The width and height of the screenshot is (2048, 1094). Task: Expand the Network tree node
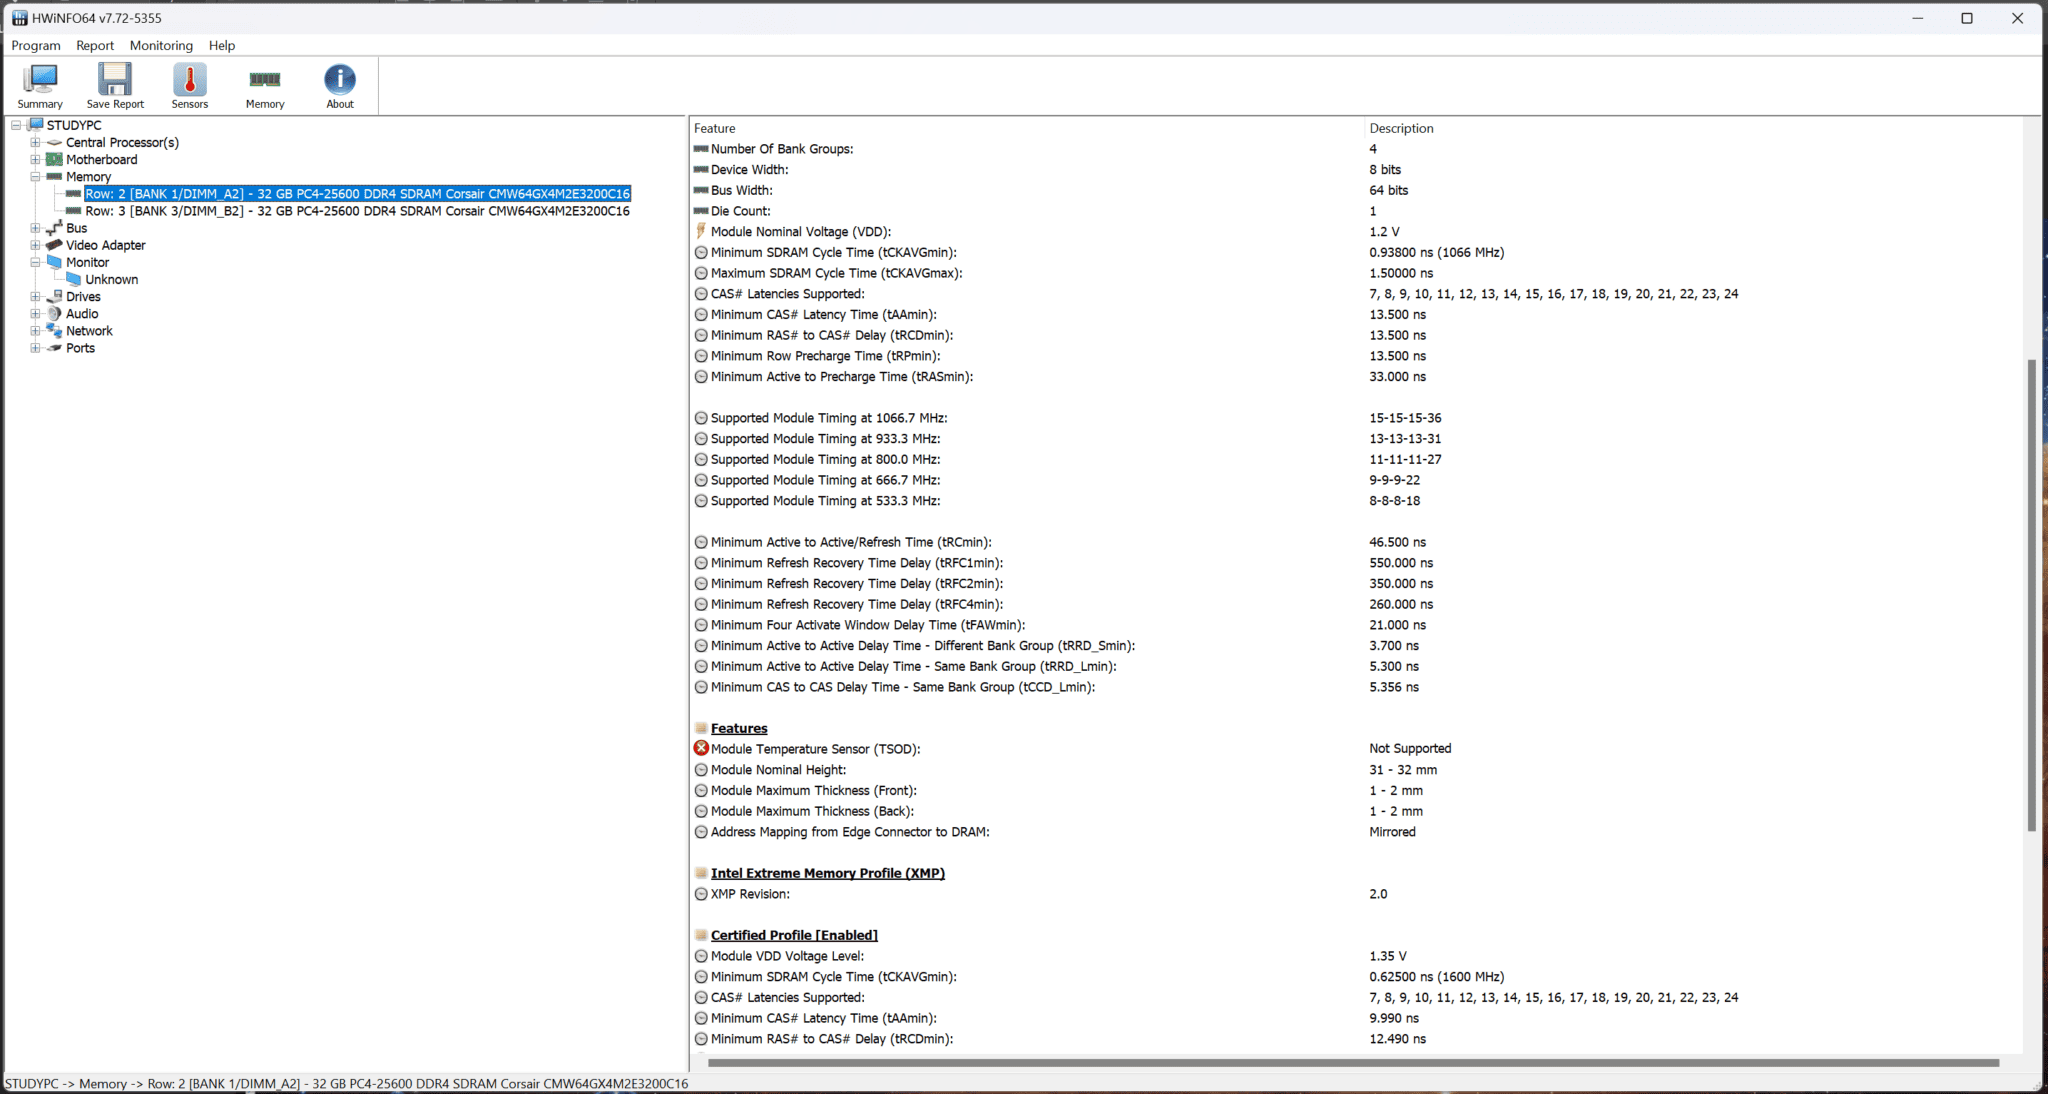(35, 331)
